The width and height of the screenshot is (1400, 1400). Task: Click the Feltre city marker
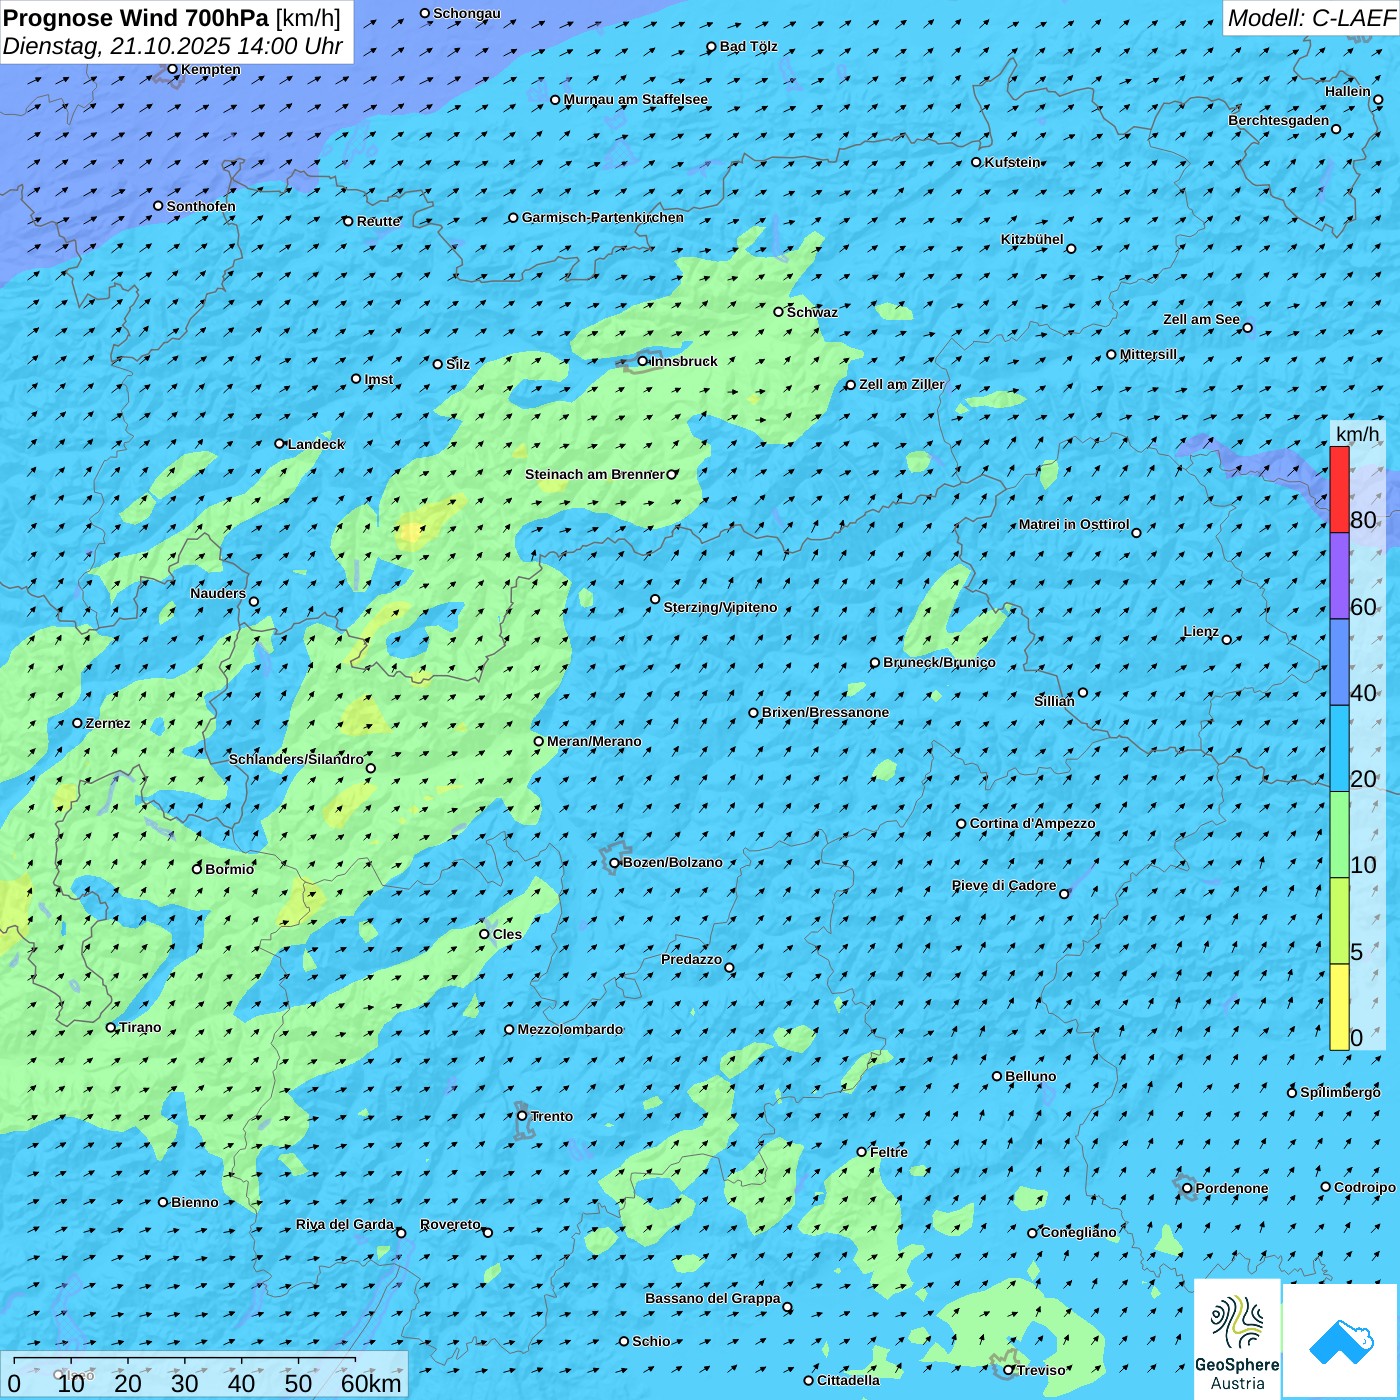[x=862, y=1152]
